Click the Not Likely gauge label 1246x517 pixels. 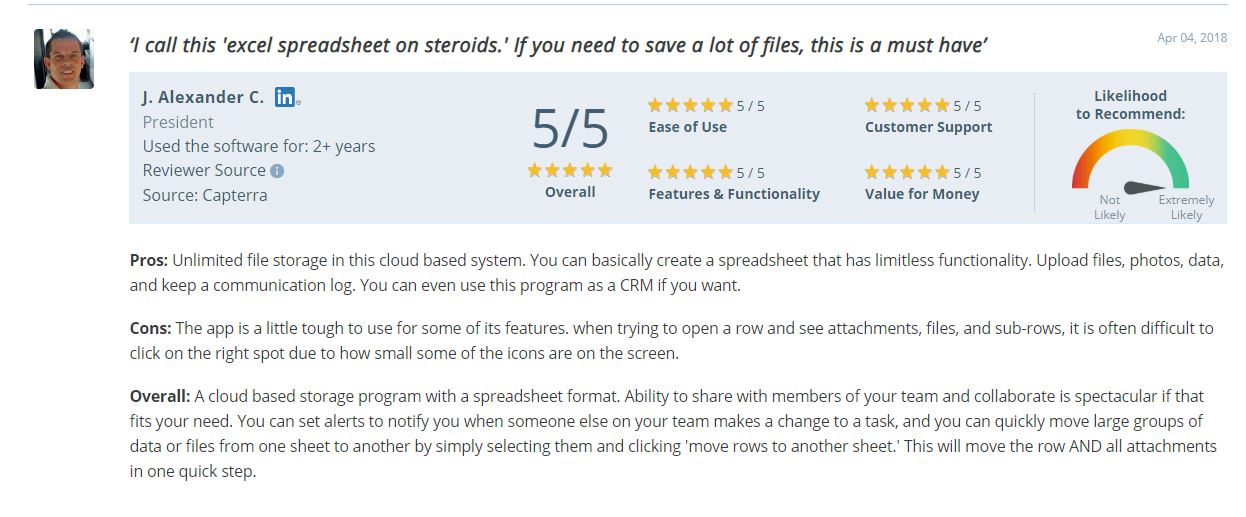1110,207
